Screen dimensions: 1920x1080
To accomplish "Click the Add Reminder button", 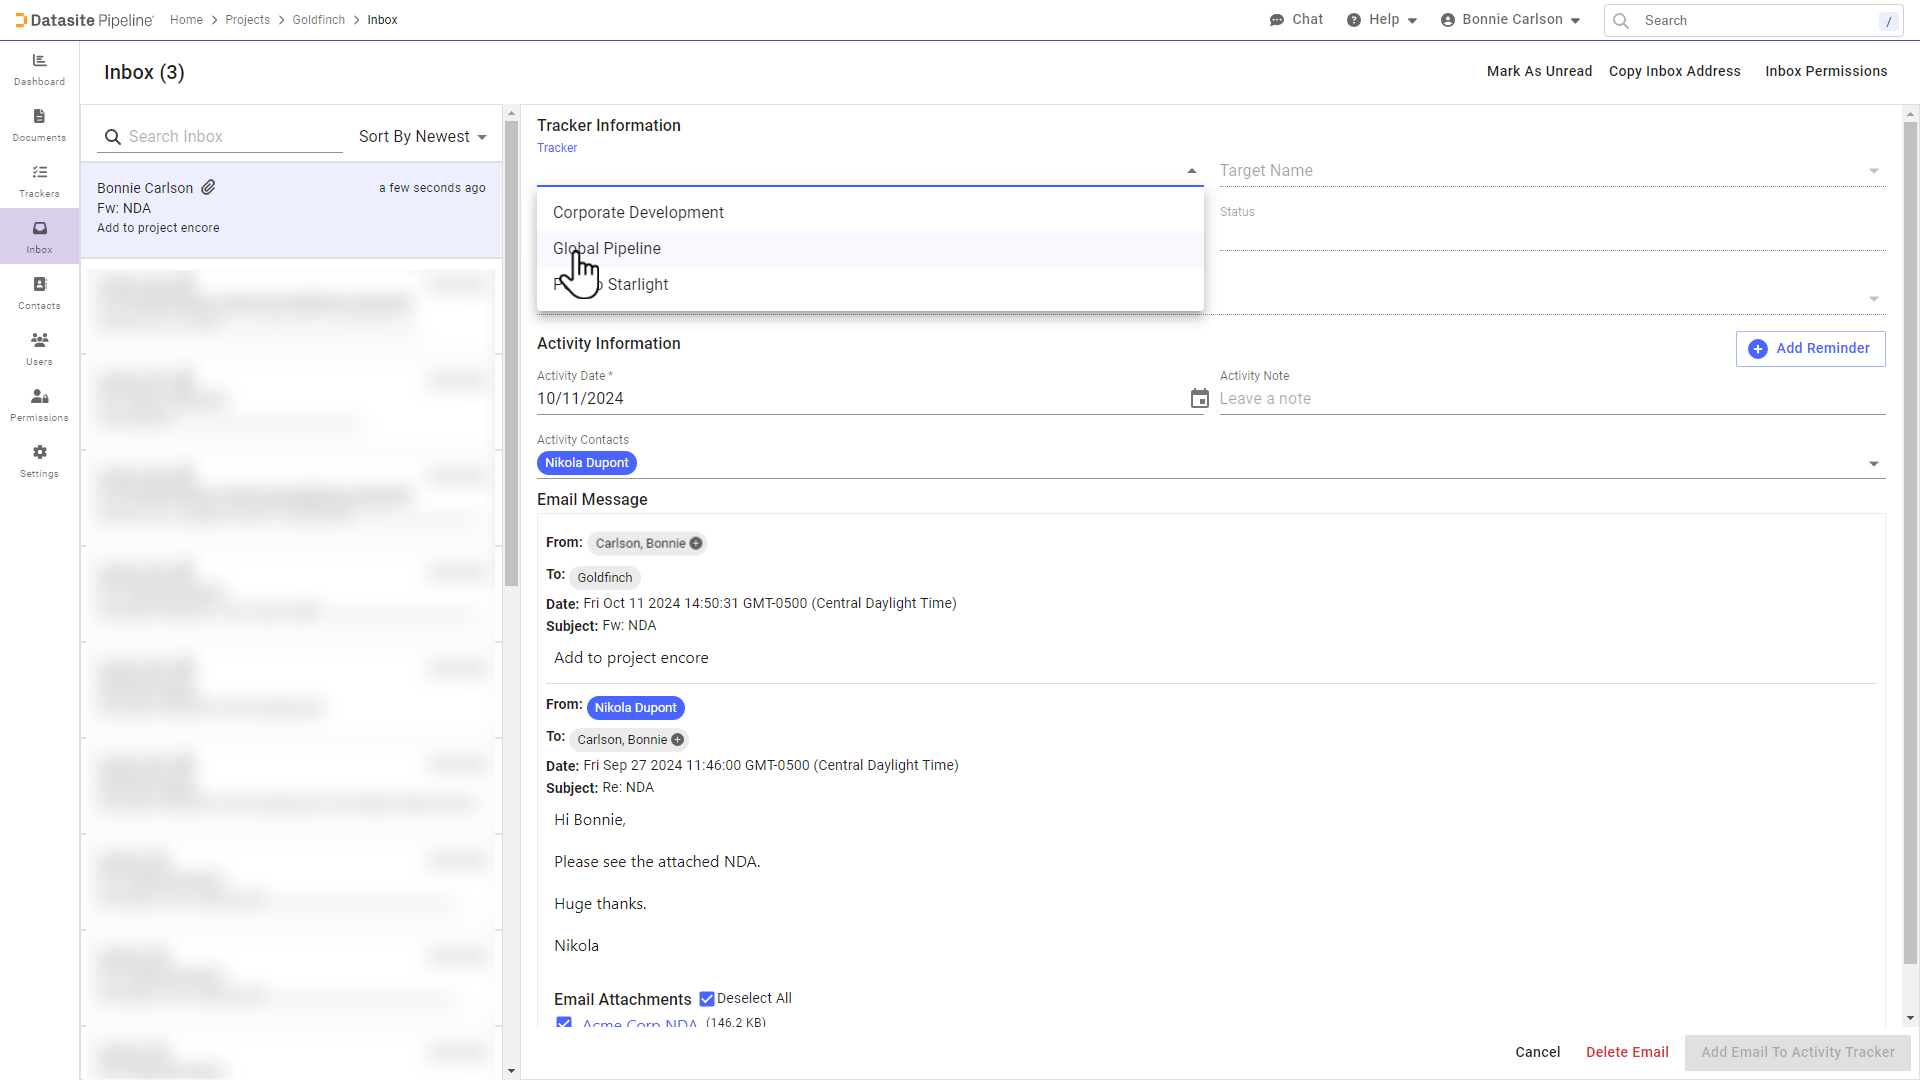I will click(1810, 349).
